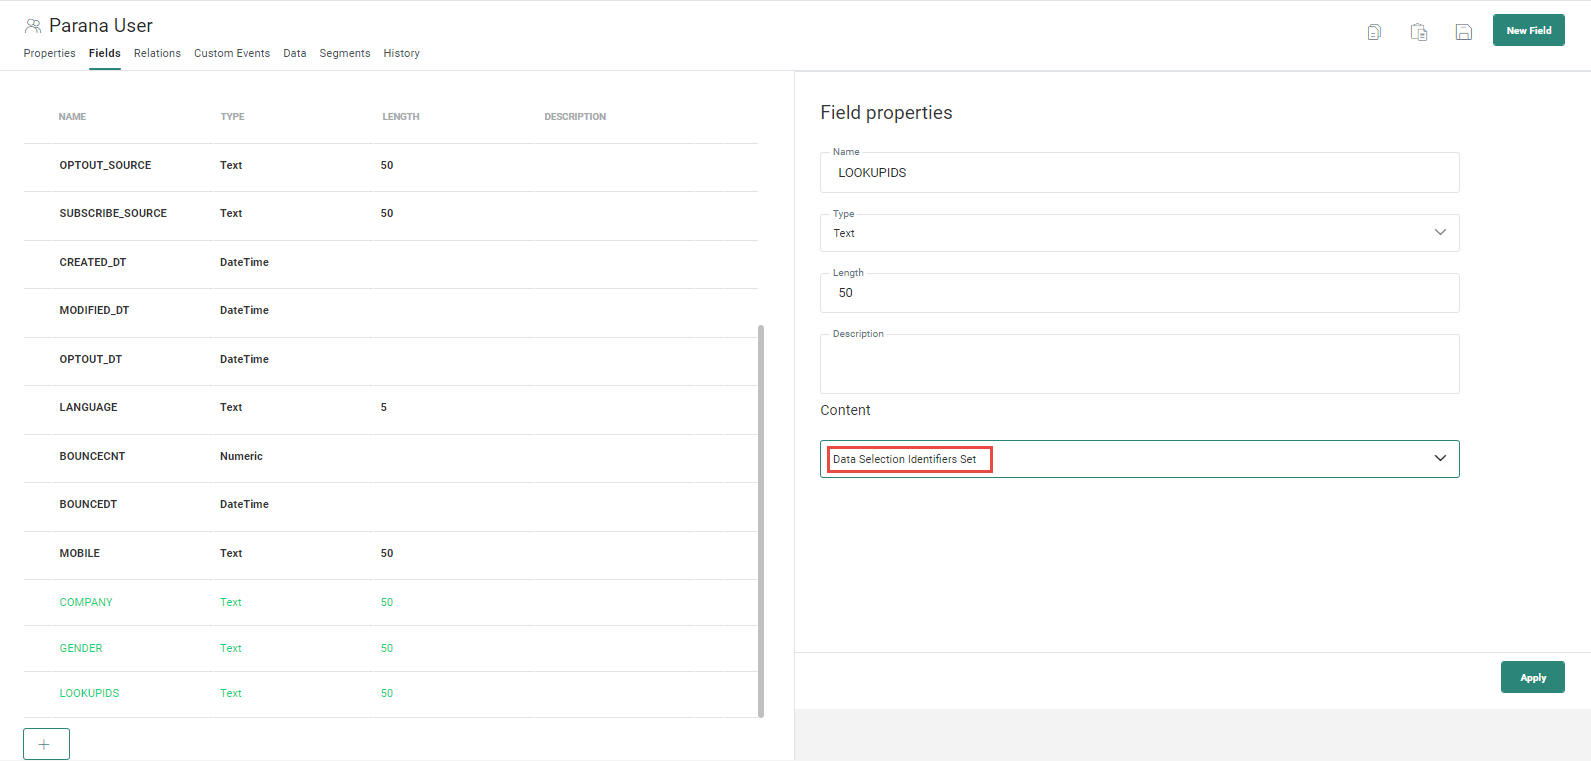Viewport: 1591px width, 761px height.
Task: Open the Relations tab
Action: [157, 53]
